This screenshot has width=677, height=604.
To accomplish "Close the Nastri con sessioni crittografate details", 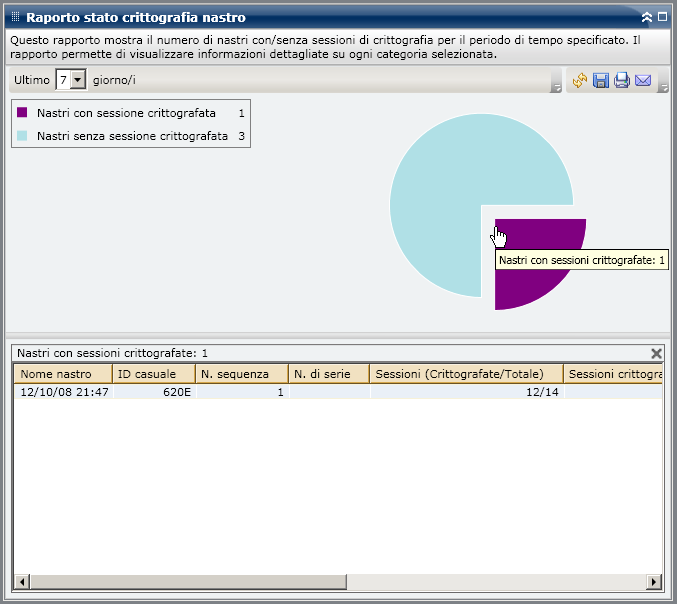I will (x=656, y=354).
